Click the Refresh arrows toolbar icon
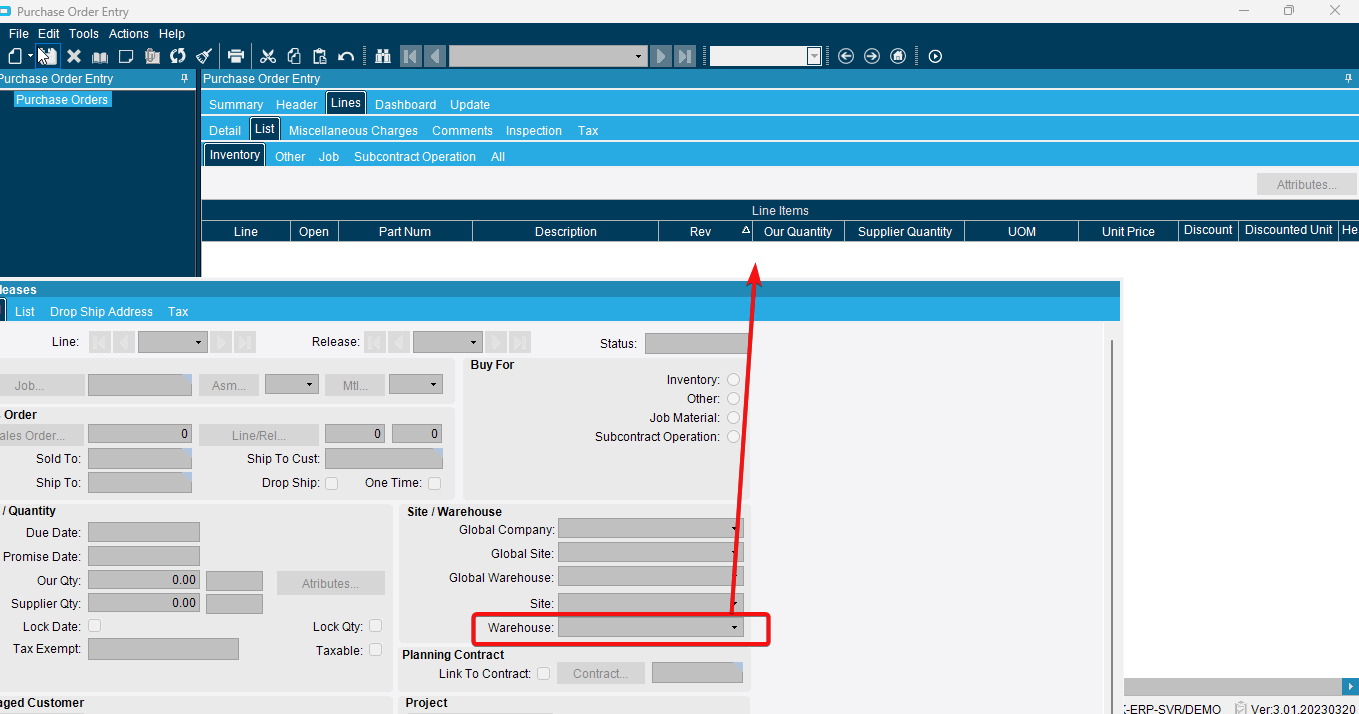 coord(178,56)
